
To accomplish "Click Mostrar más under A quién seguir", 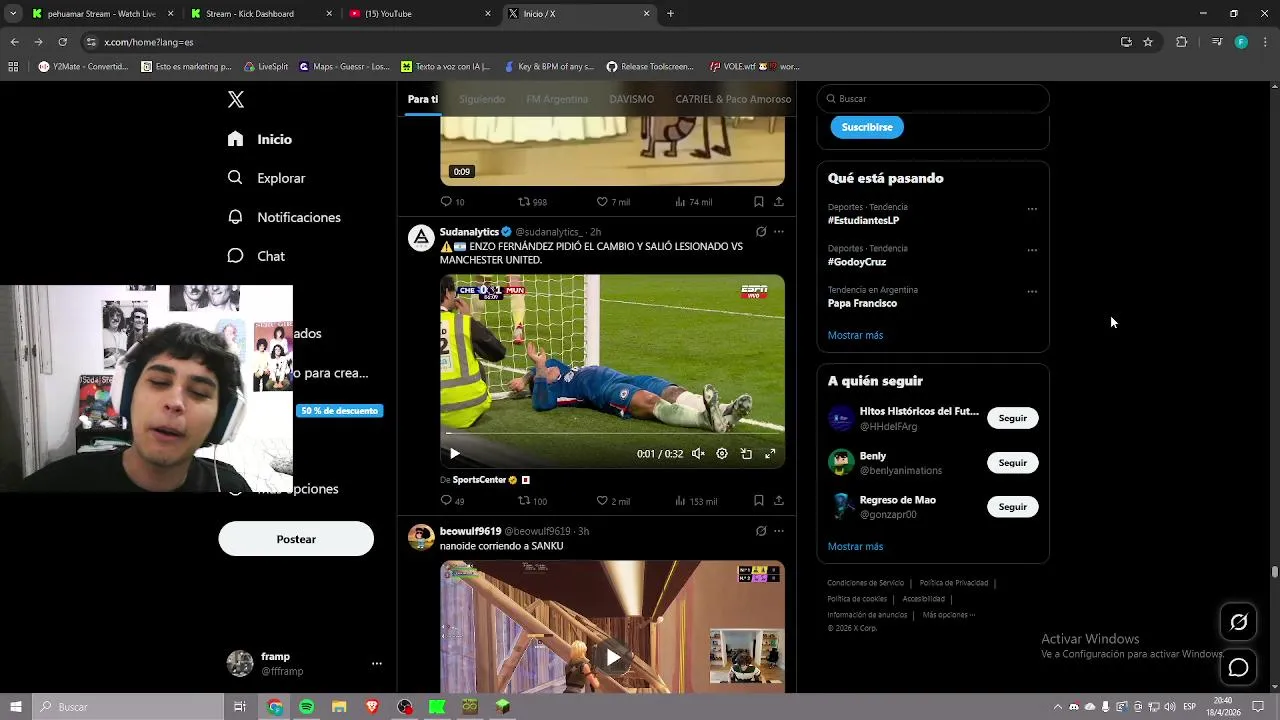I will 855,547.
